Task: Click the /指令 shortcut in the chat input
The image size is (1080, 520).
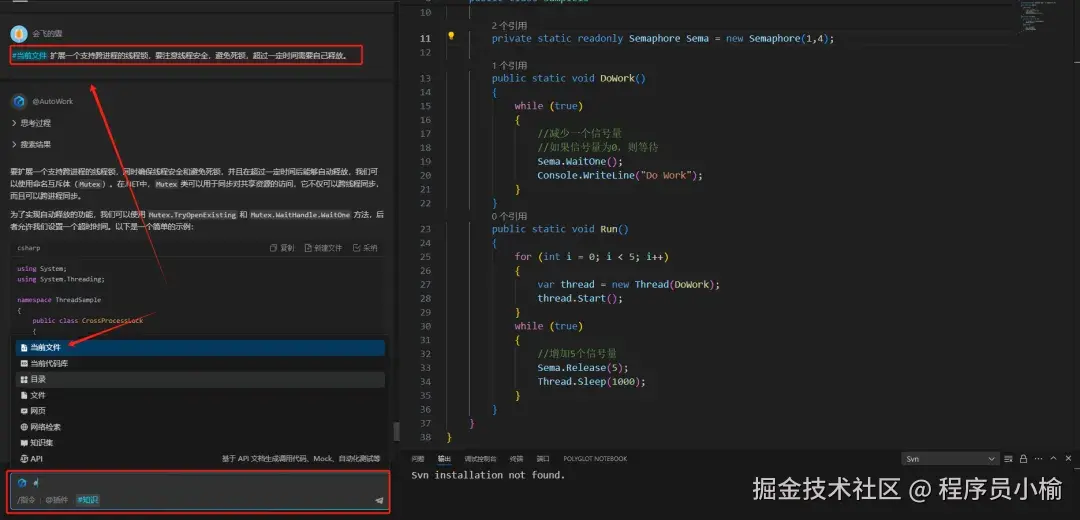Action: (x=26, y=500)
